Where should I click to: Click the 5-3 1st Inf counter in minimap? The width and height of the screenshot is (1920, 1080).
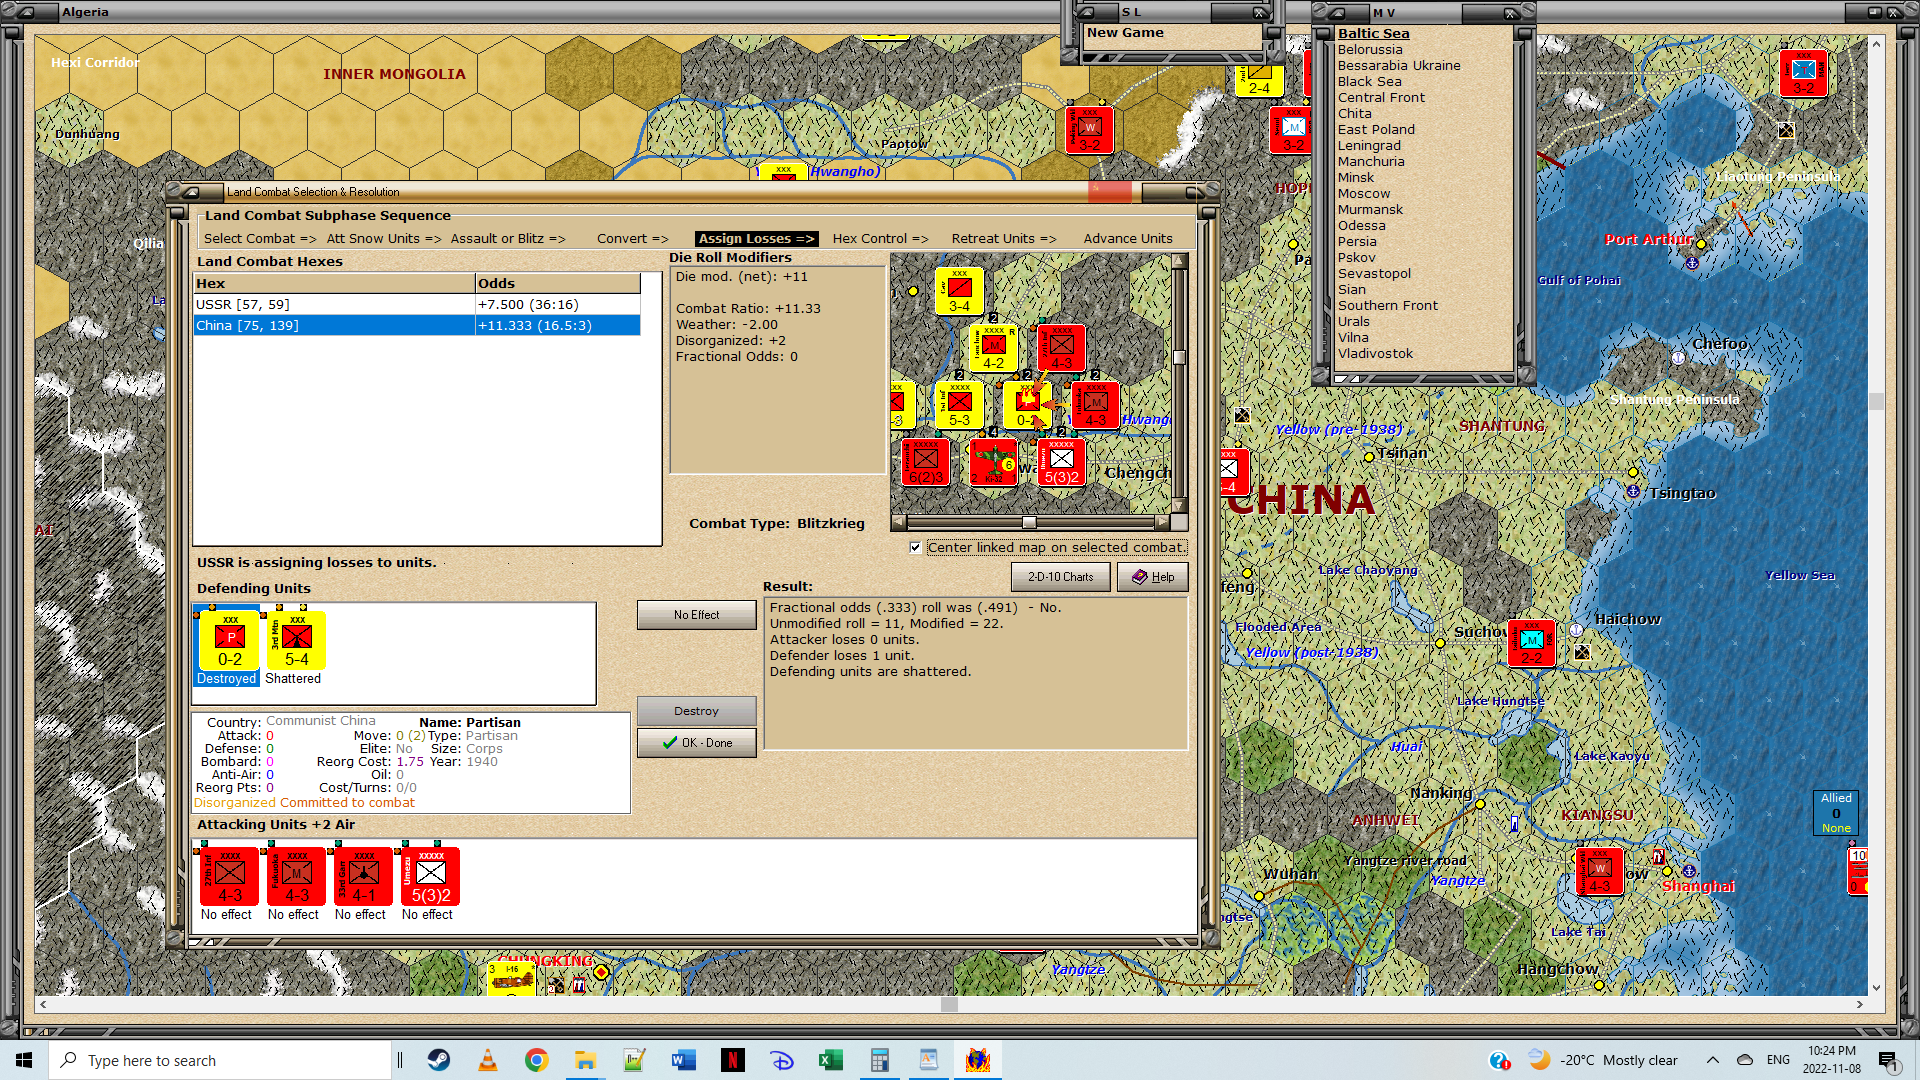coord(959,405)
